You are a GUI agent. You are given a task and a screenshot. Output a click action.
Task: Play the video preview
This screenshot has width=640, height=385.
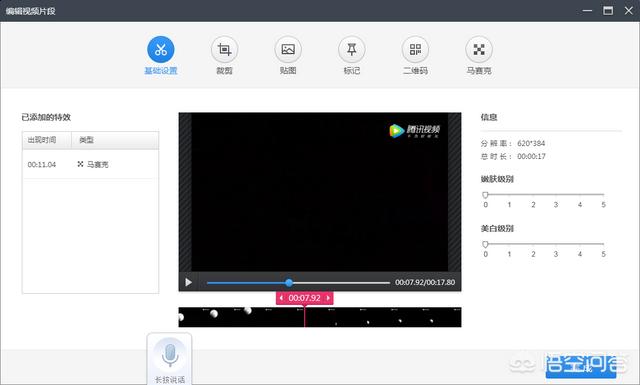click(x=188, y=282)
